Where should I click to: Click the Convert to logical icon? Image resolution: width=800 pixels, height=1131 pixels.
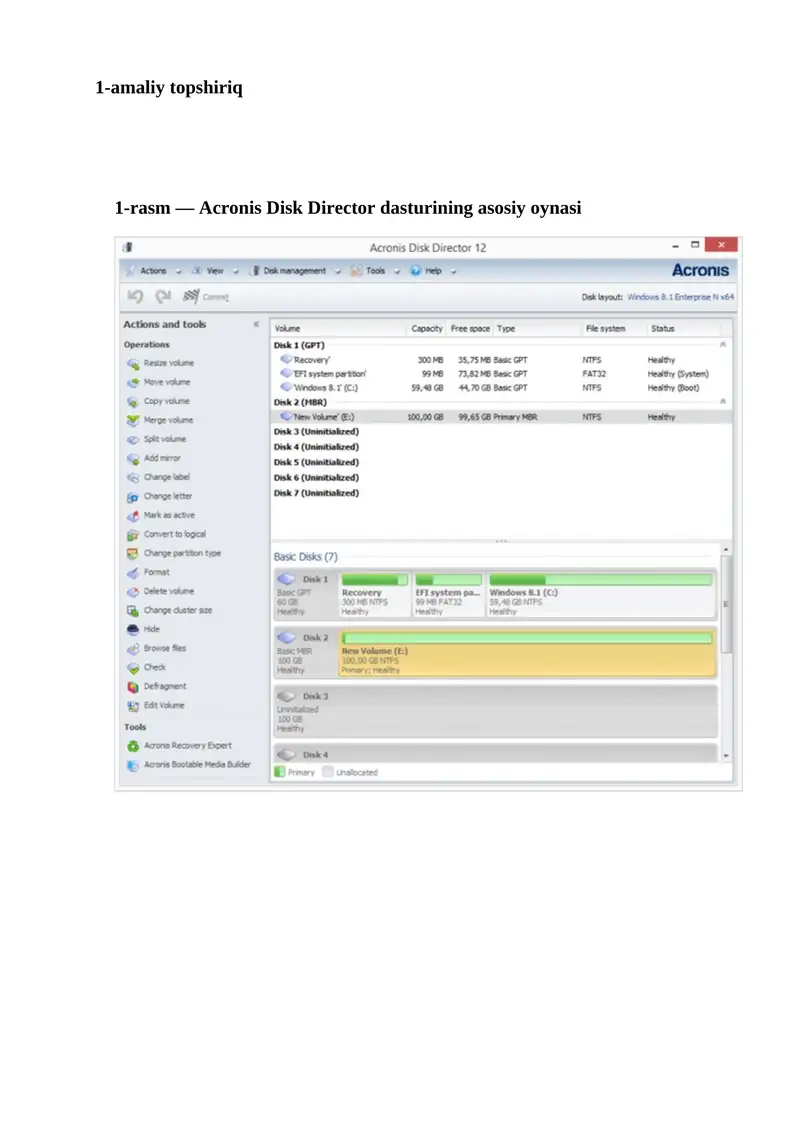[x=133, y=534]
